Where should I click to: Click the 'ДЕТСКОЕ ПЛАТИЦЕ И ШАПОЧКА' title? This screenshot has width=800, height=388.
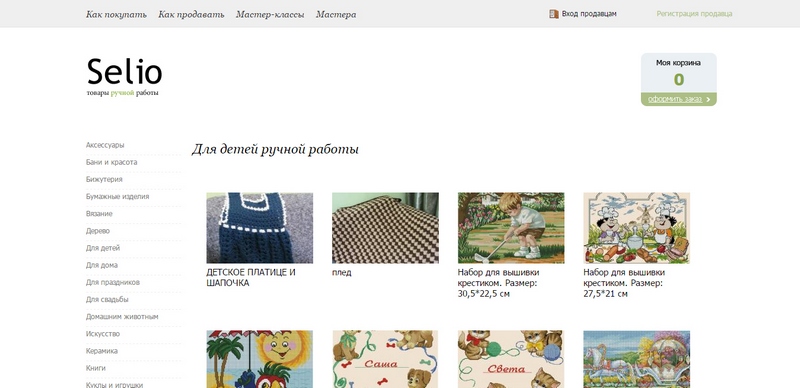pyautogui.click(x=251, y=278)
